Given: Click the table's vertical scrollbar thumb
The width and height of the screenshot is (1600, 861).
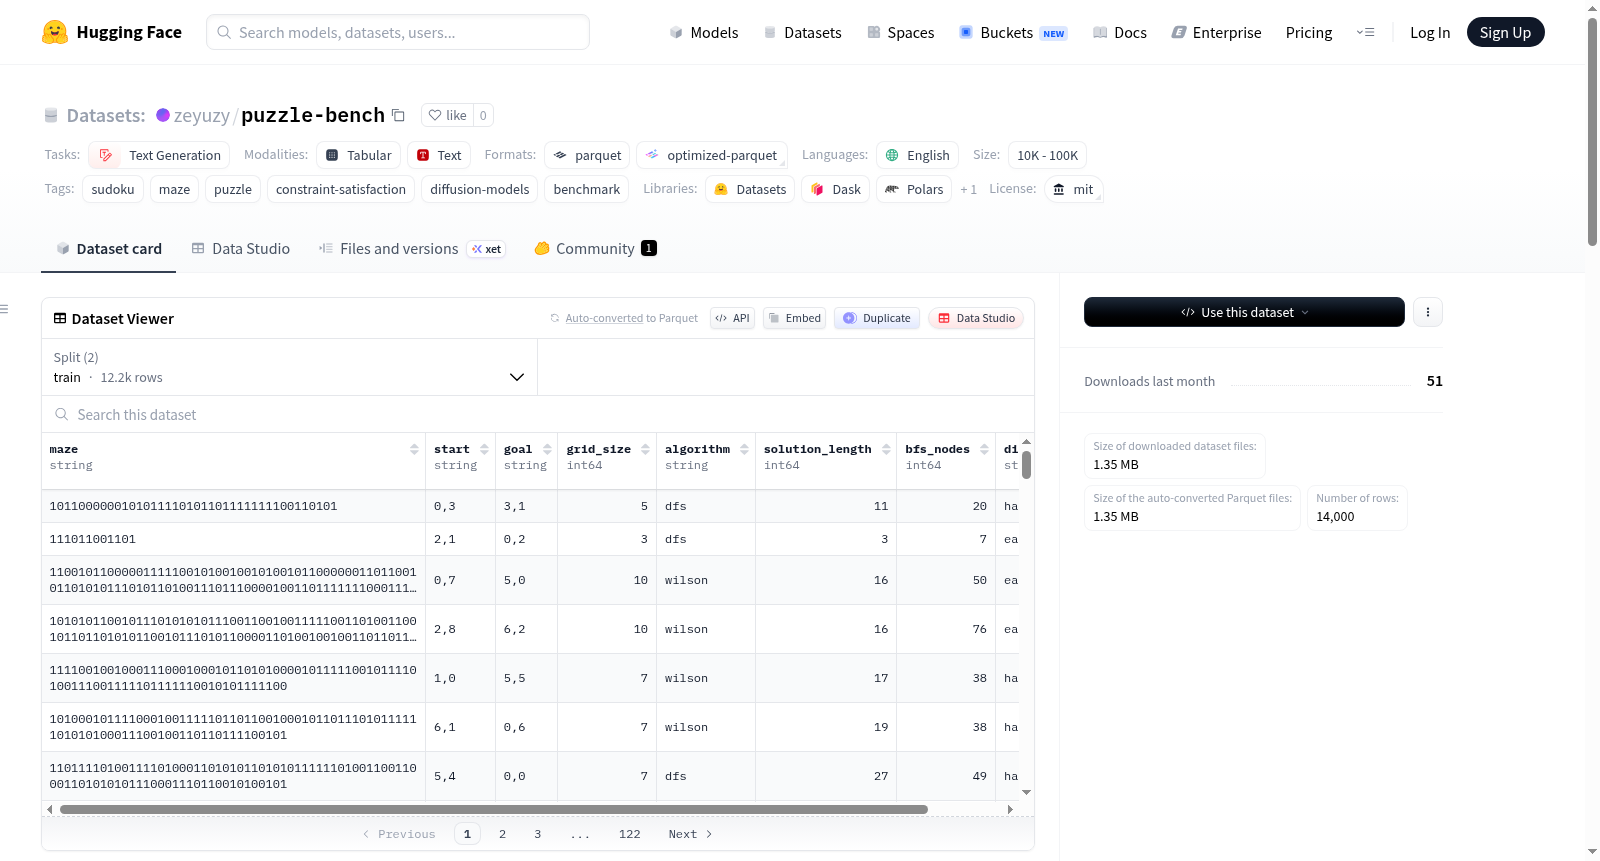Looking at the screenshot, I should (x=1026, y=465).
